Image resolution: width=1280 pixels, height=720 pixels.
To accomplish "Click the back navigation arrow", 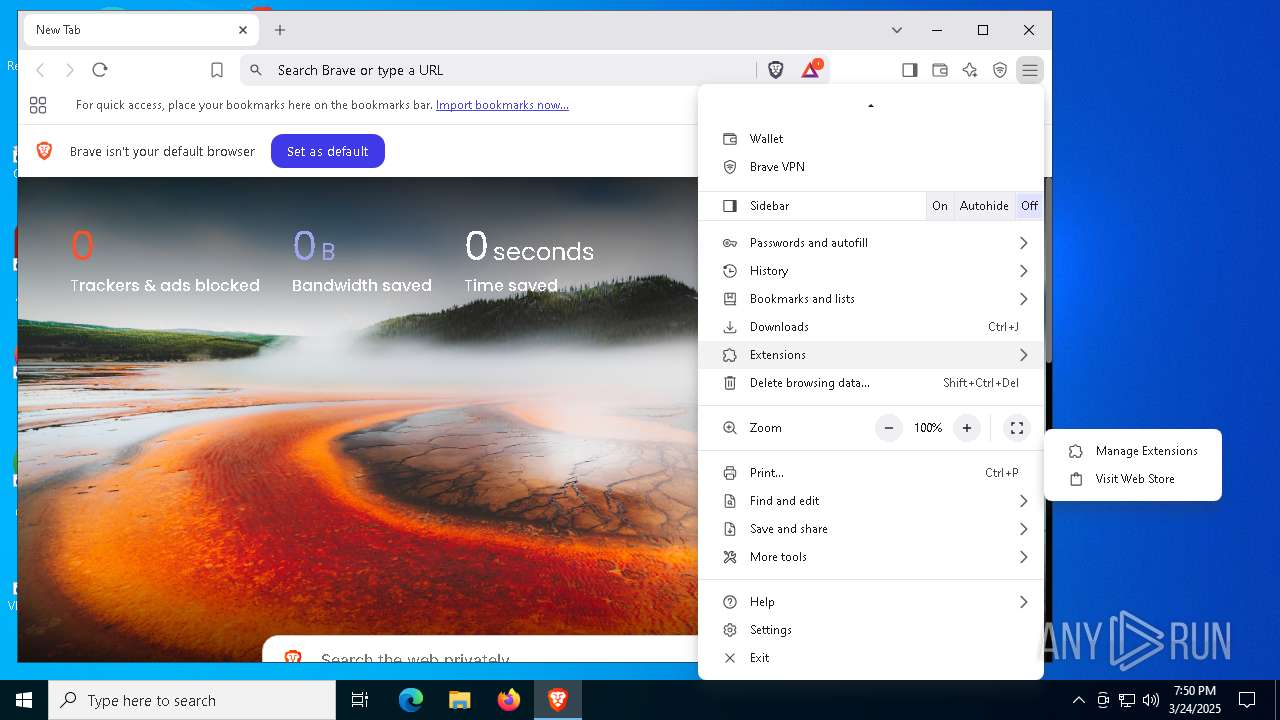I will click(41, 70).
